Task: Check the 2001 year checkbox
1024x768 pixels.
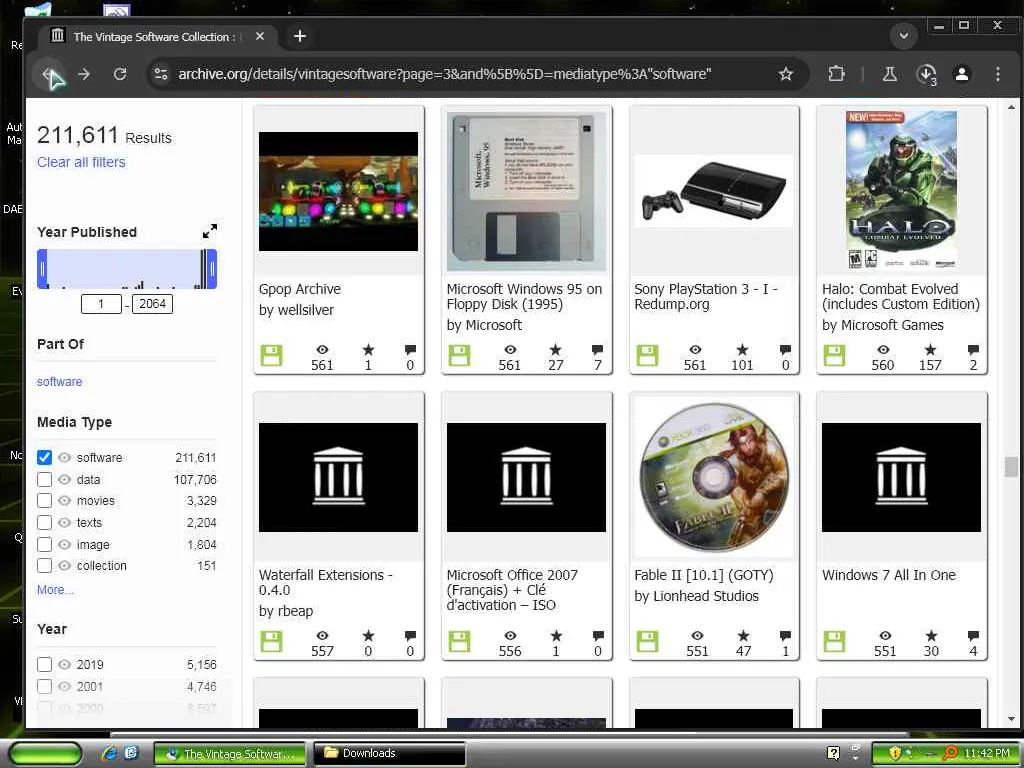Action: tap(44, 686)
